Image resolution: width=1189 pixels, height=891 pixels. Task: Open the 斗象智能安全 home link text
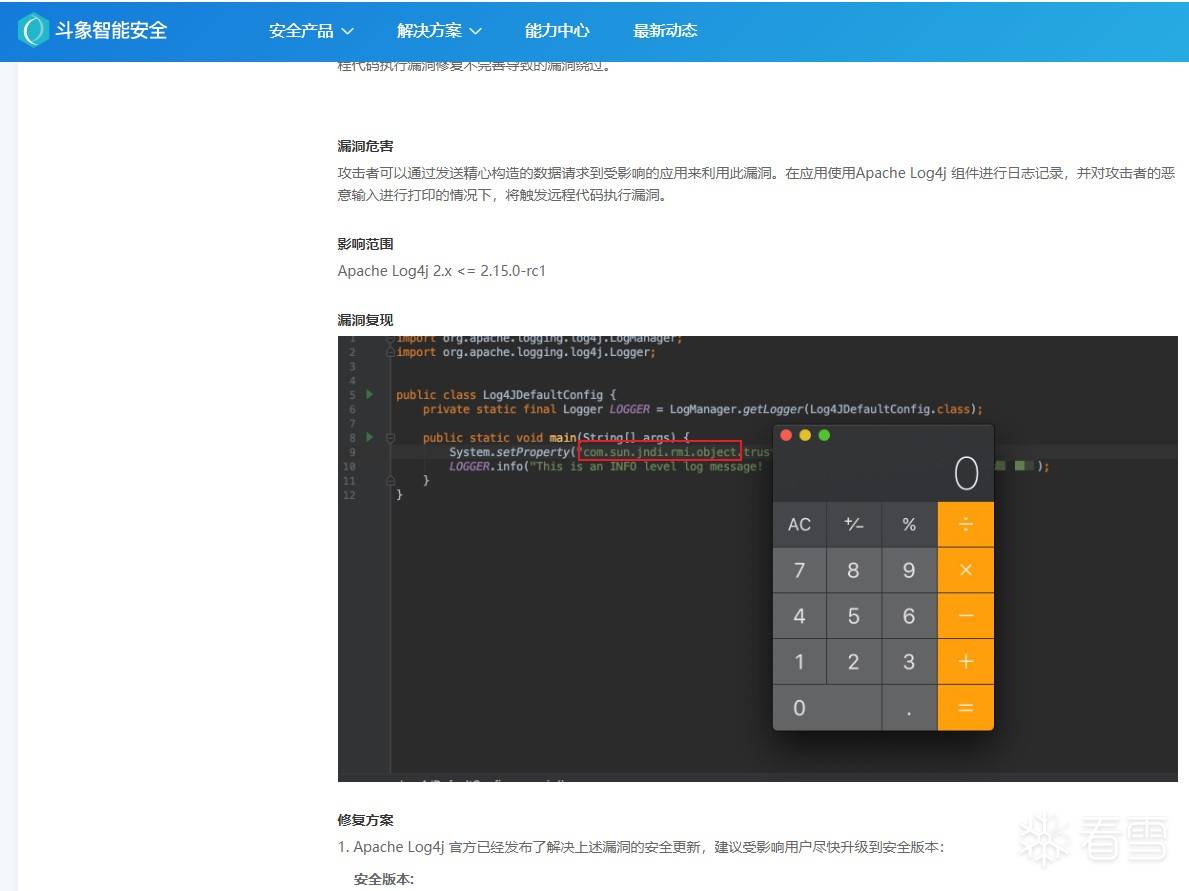coord(111,30)
